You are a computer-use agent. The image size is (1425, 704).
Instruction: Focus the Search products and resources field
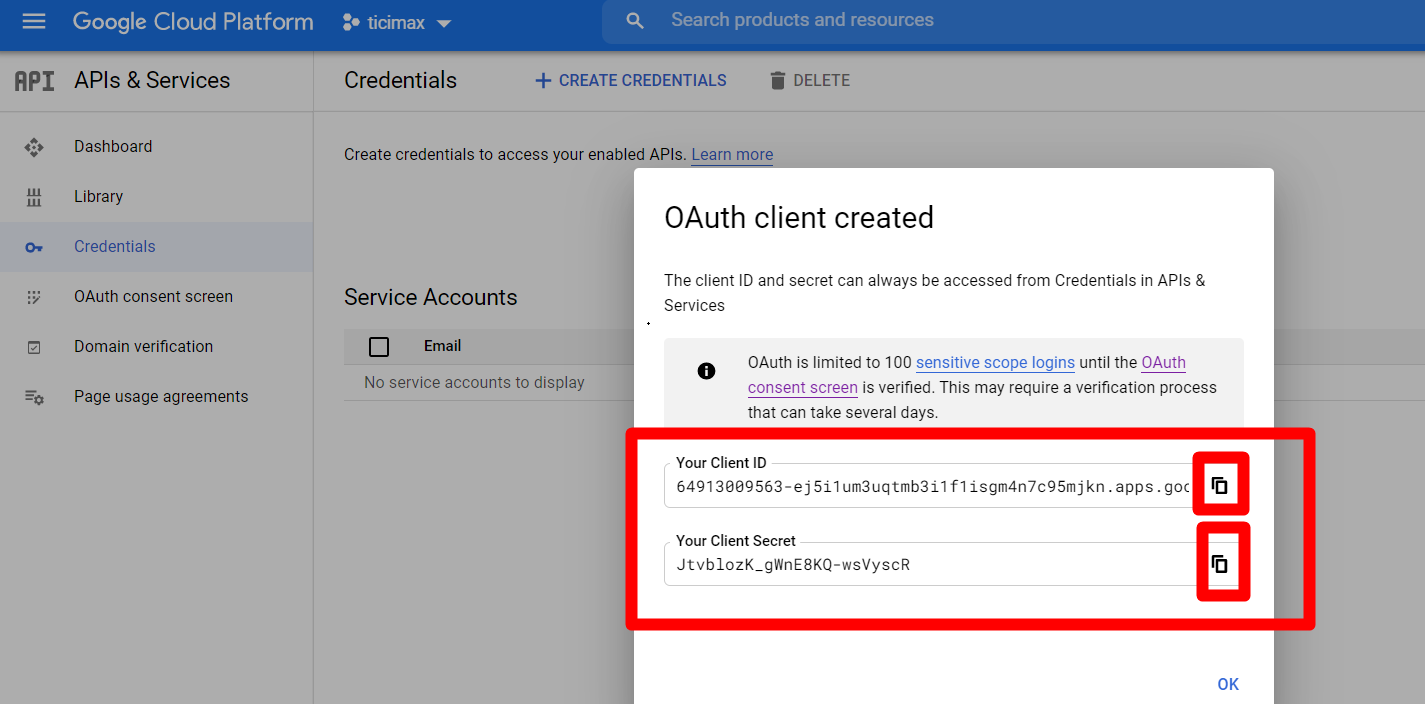pos(1013,21)
